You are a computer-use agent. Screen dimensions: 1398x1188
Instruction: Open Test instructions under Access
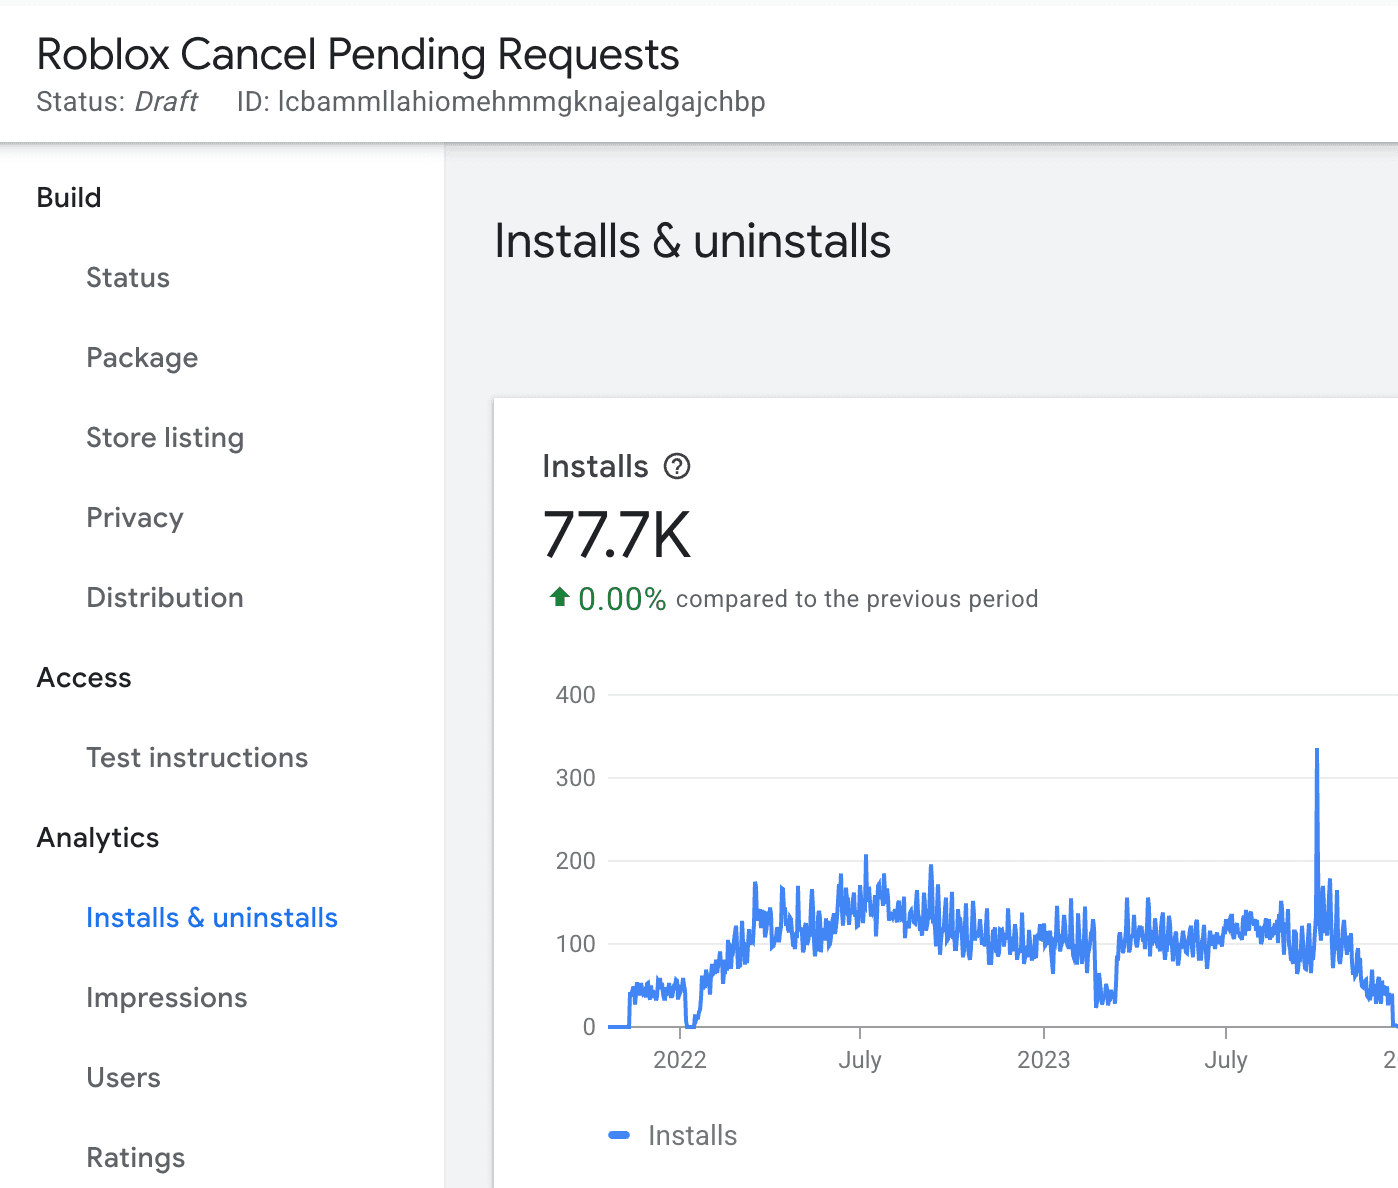pos(197,757)
